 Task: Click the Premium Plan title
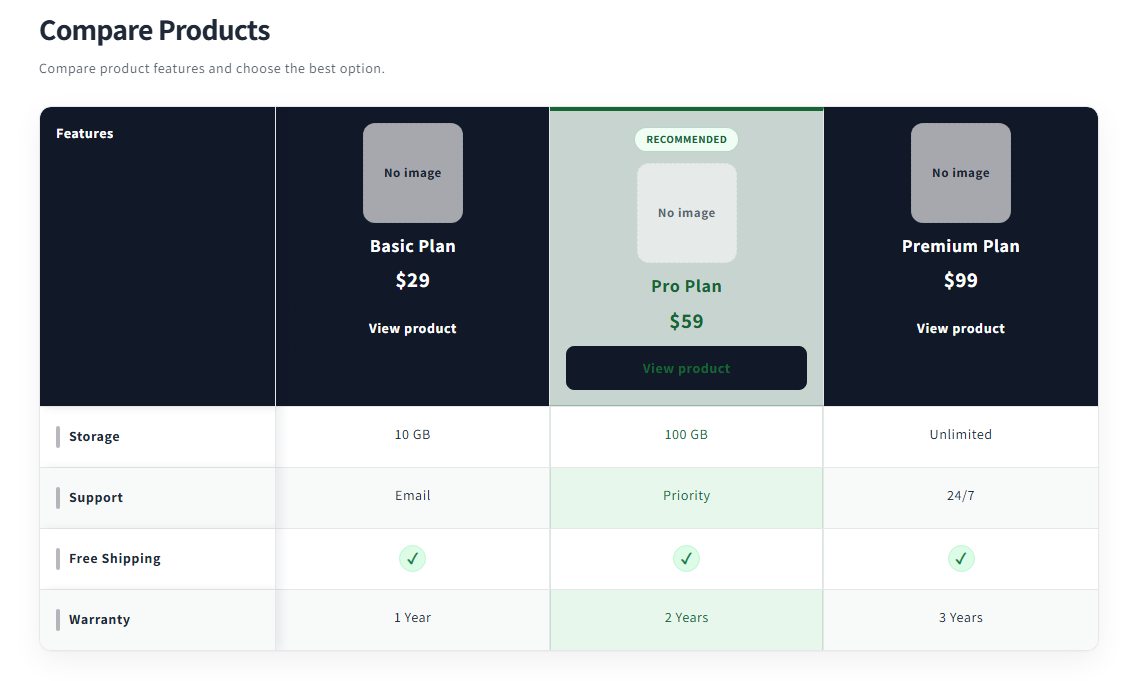[x=961, y=246]
